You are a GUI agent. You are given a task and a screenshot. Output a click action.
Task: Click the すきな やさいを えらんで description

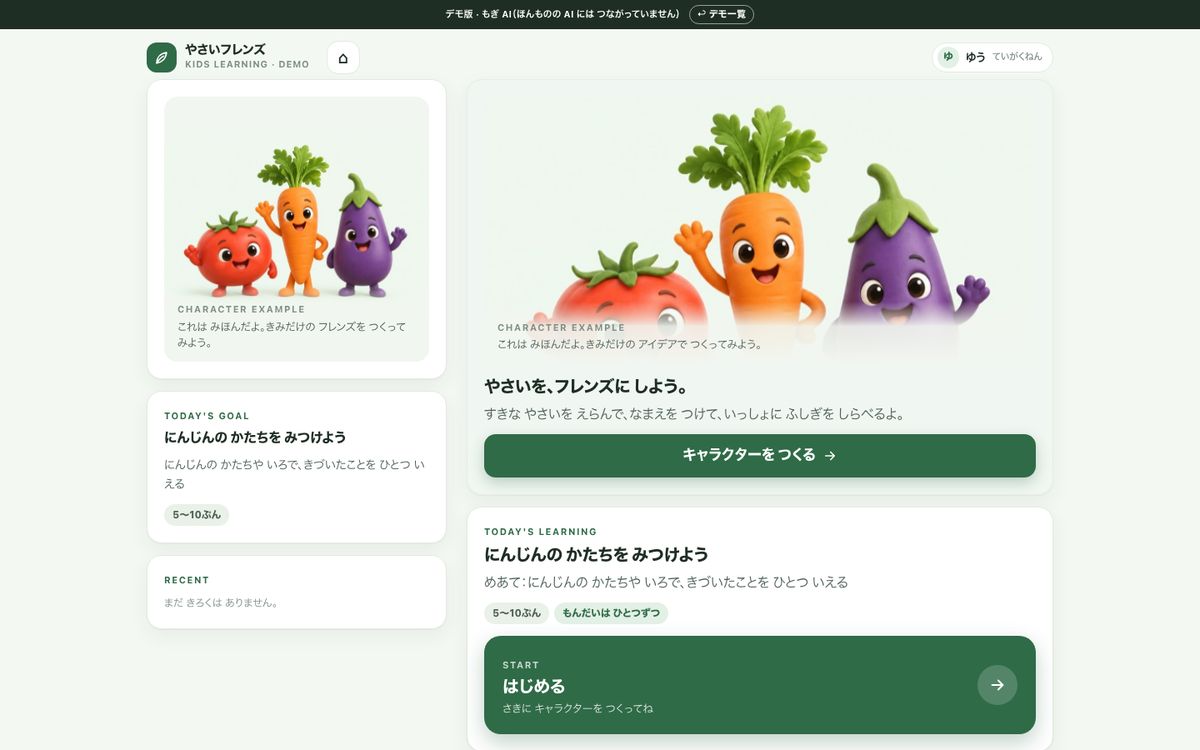point(694,414)
